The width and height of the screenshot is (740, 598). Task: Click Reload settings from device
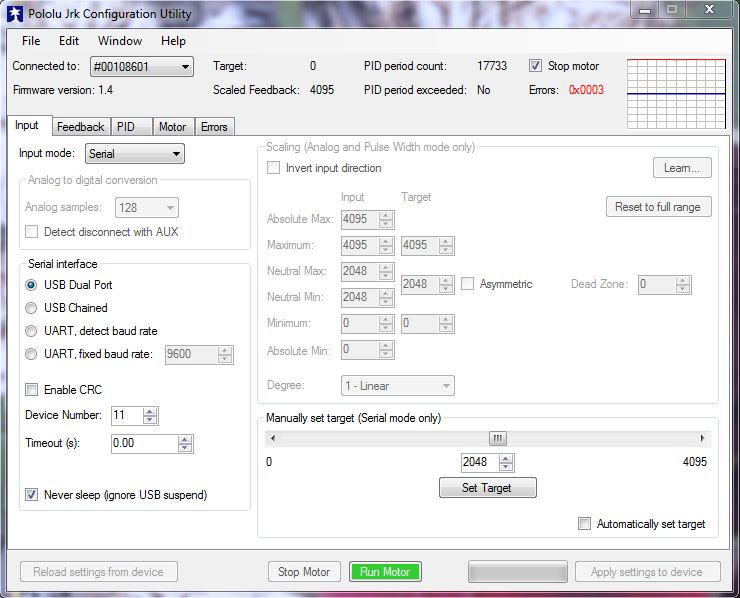99,572
